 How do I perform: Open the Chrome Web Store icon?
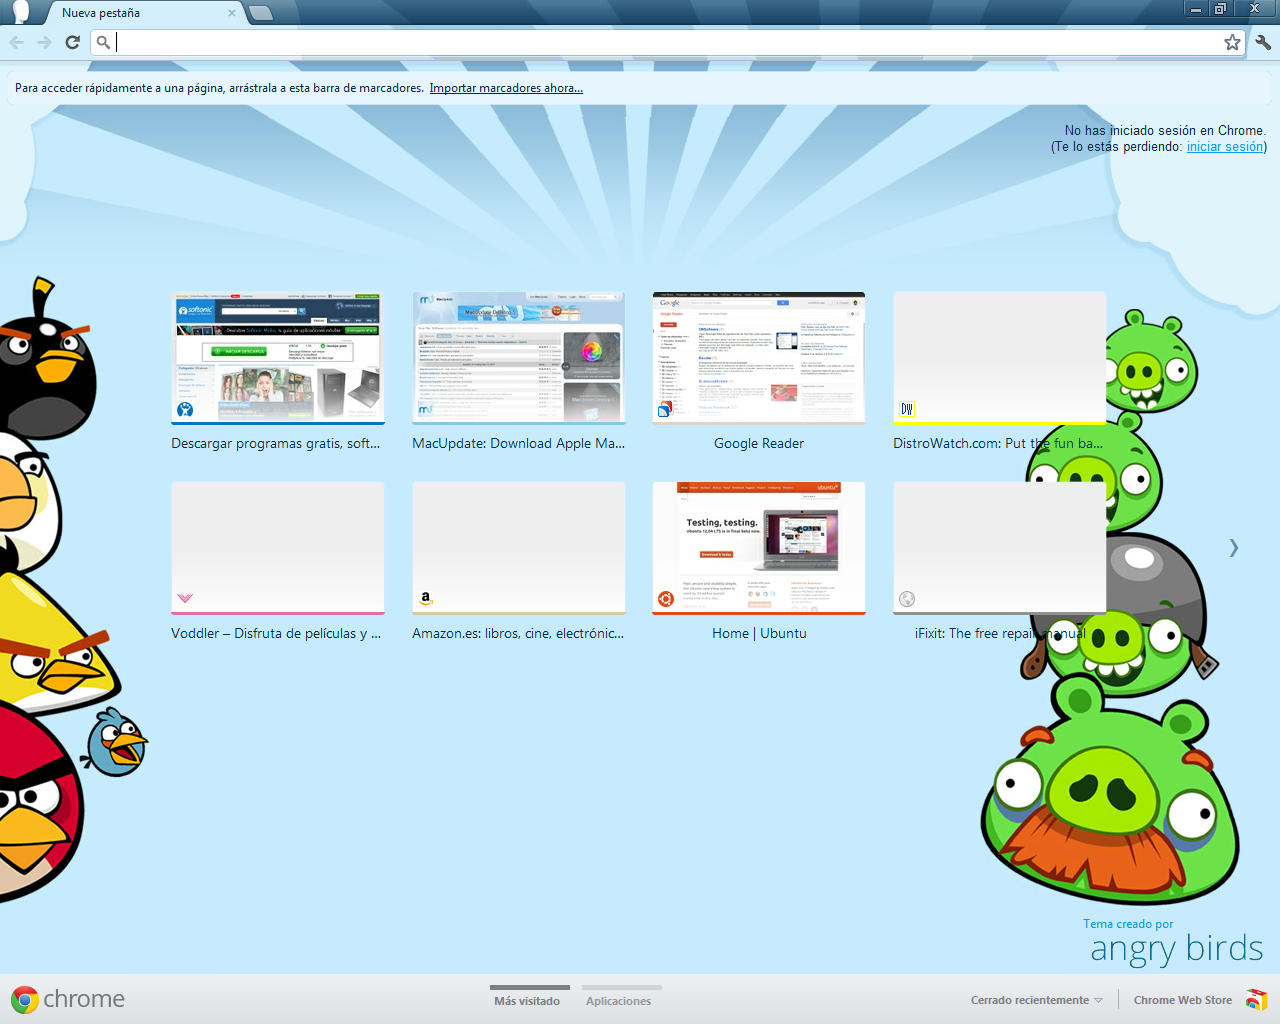click(1257, 999)
